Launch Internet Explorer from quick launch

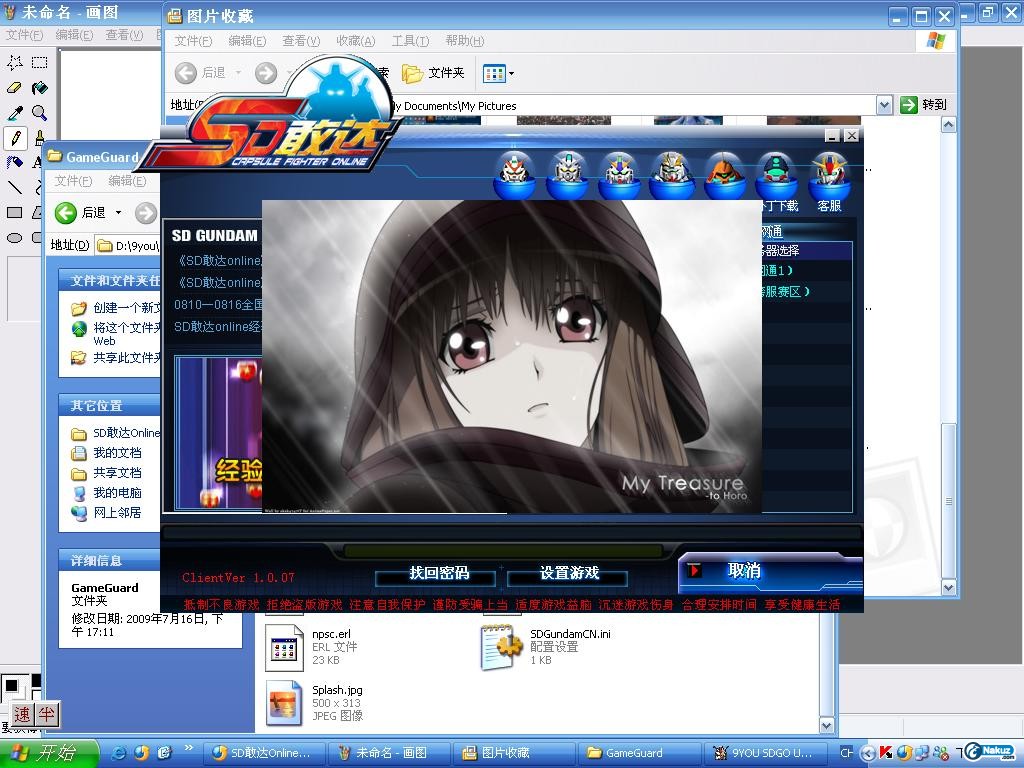(x=120, y=753)
